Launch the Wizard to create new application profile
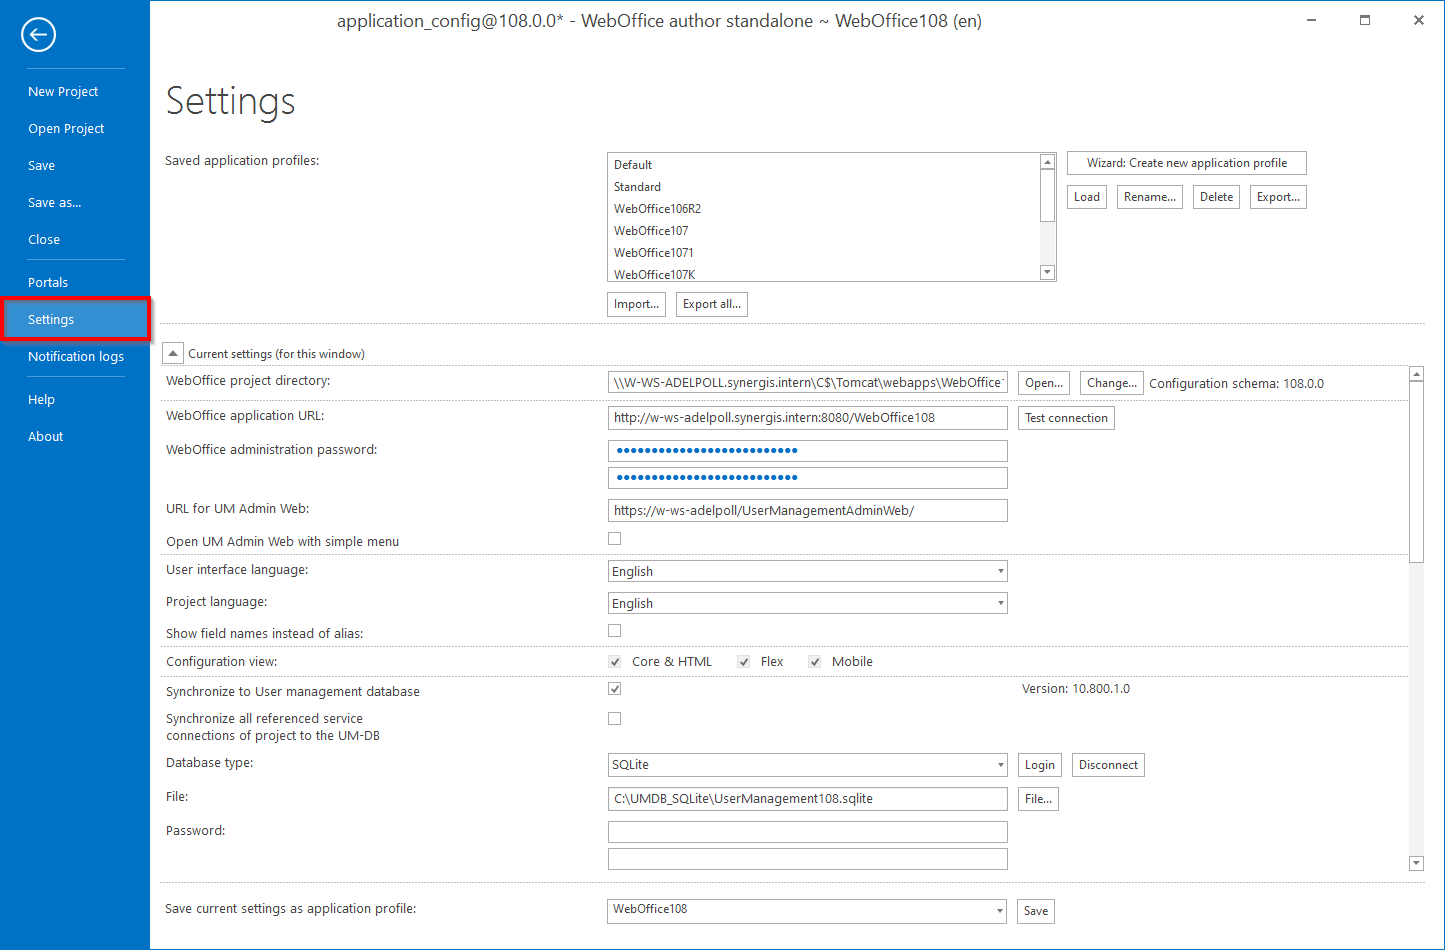Viewport: 1445px width, 950px height. click(1186, 162)
